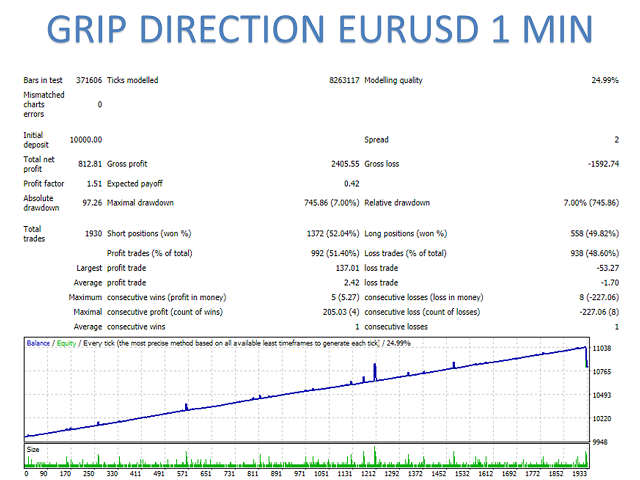Click consecutive wins value 5 (5.27)

345,297
